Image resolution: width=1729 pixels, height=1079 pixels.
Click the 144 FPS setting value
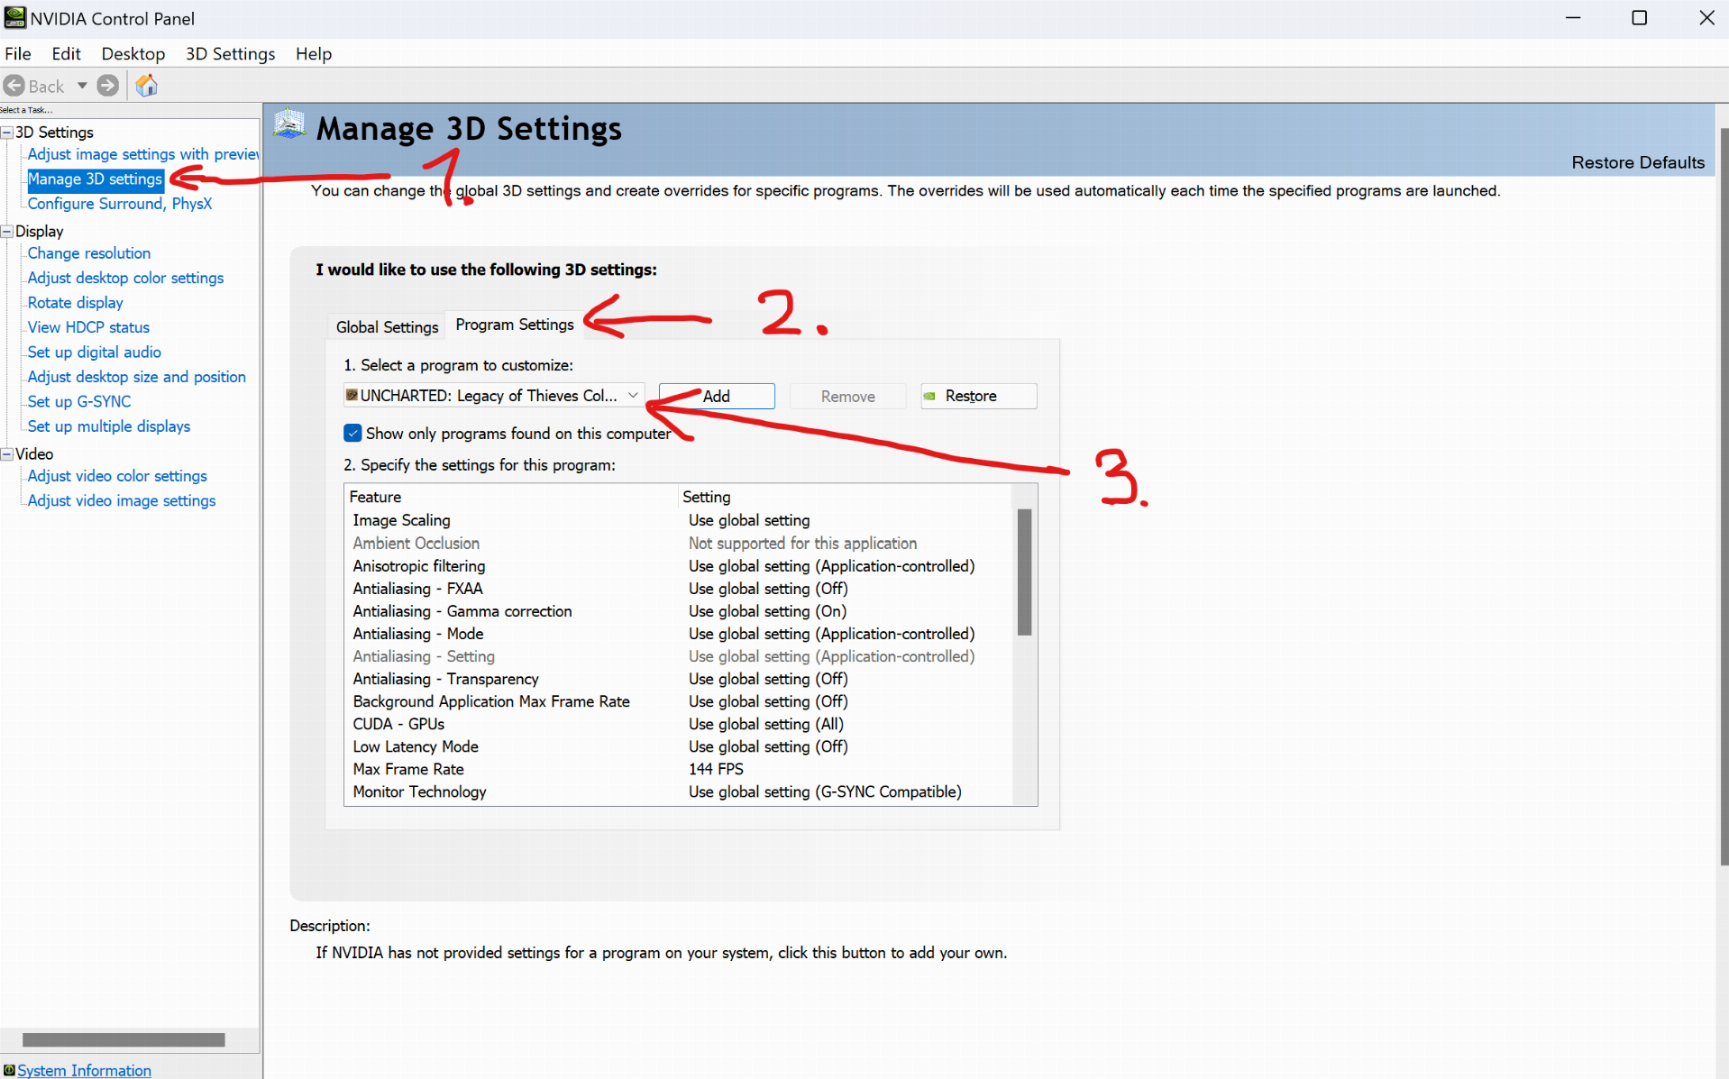(716, 769)
